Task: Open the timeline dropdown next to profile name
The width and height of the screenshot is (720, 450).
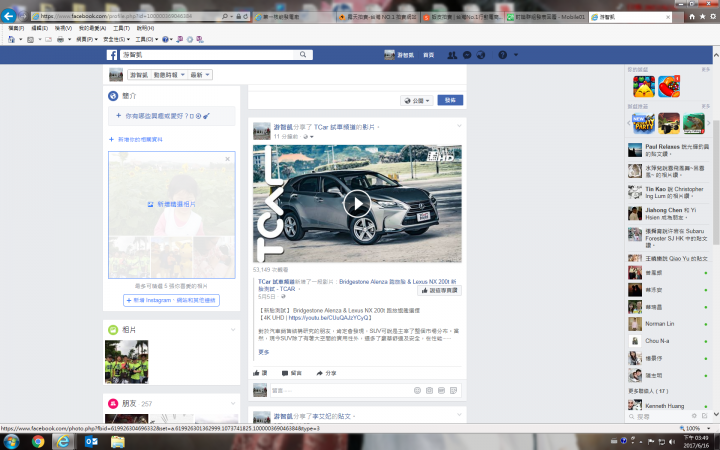Action: pyautogui.click(x=169, y=75)
